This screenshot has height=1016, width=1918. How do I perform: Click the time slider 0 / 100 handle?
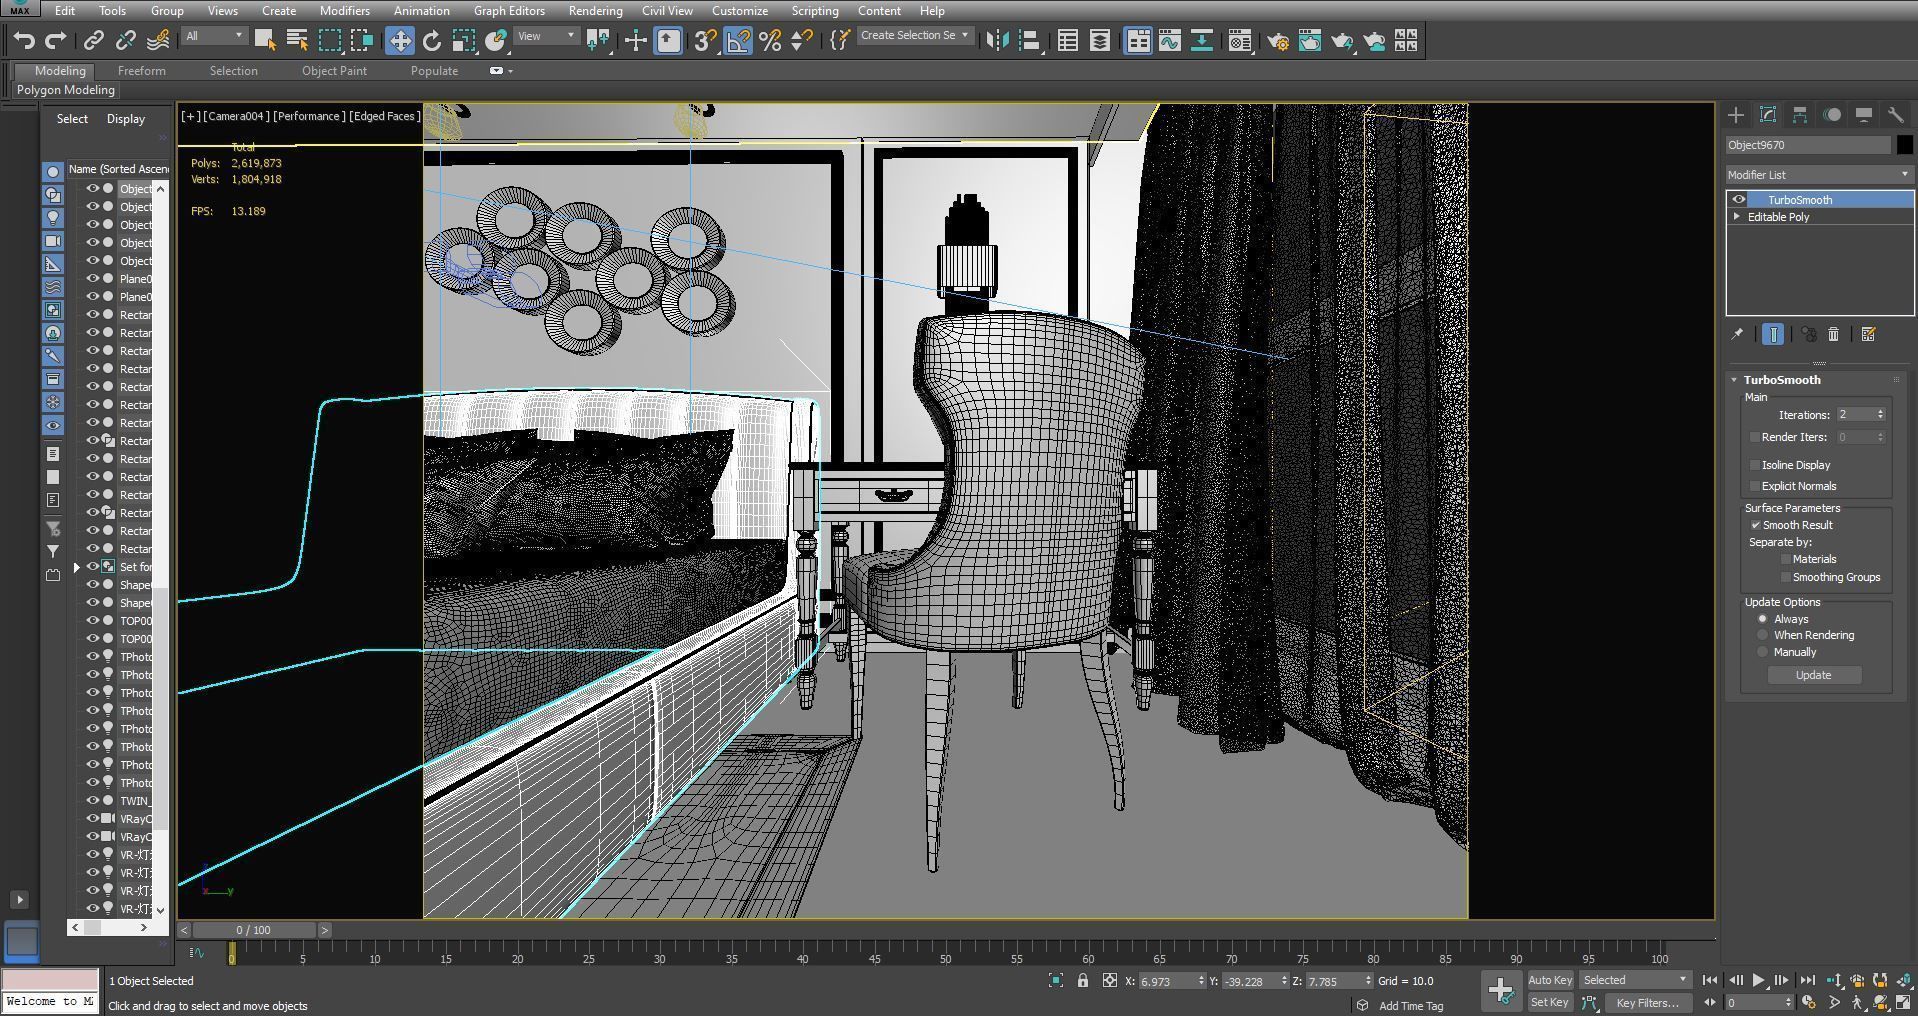(254, 930)
